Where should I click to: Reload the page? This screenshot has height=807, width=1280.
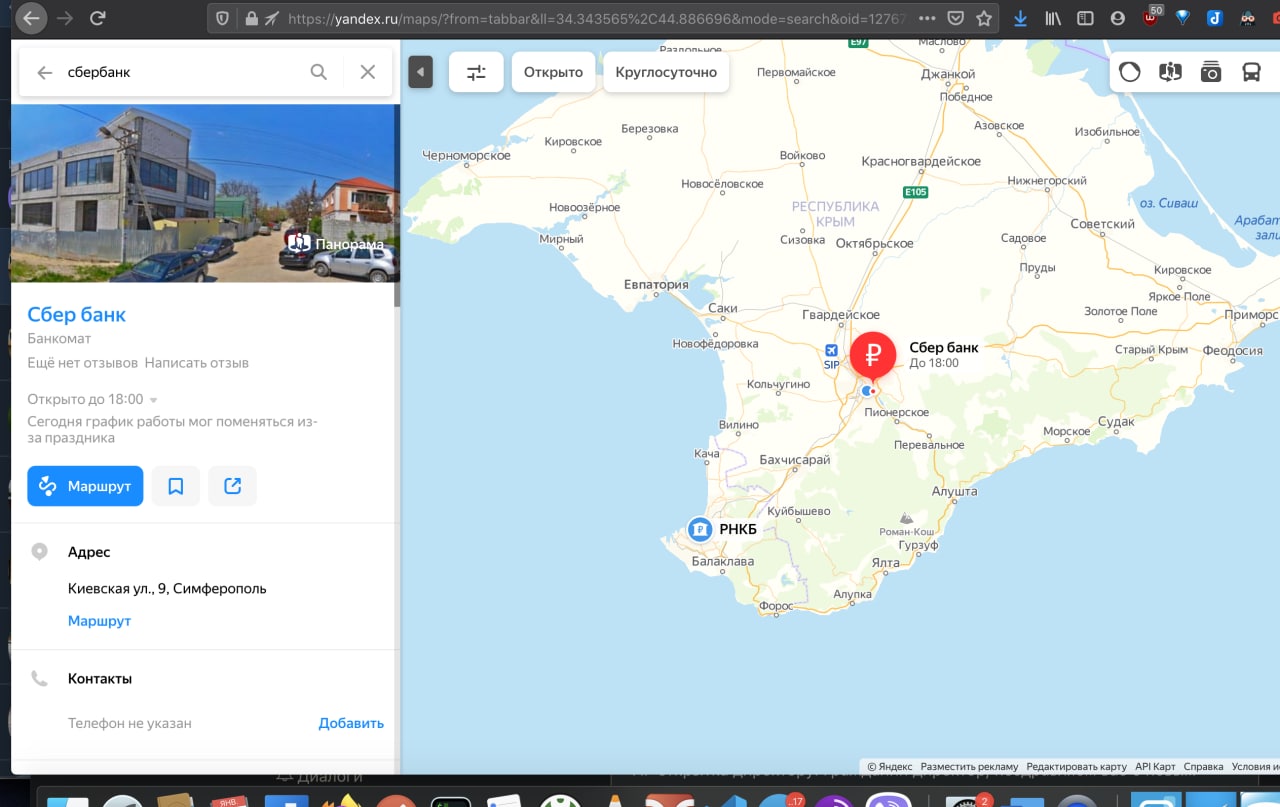pyautogui.click(x=97, y=18)
